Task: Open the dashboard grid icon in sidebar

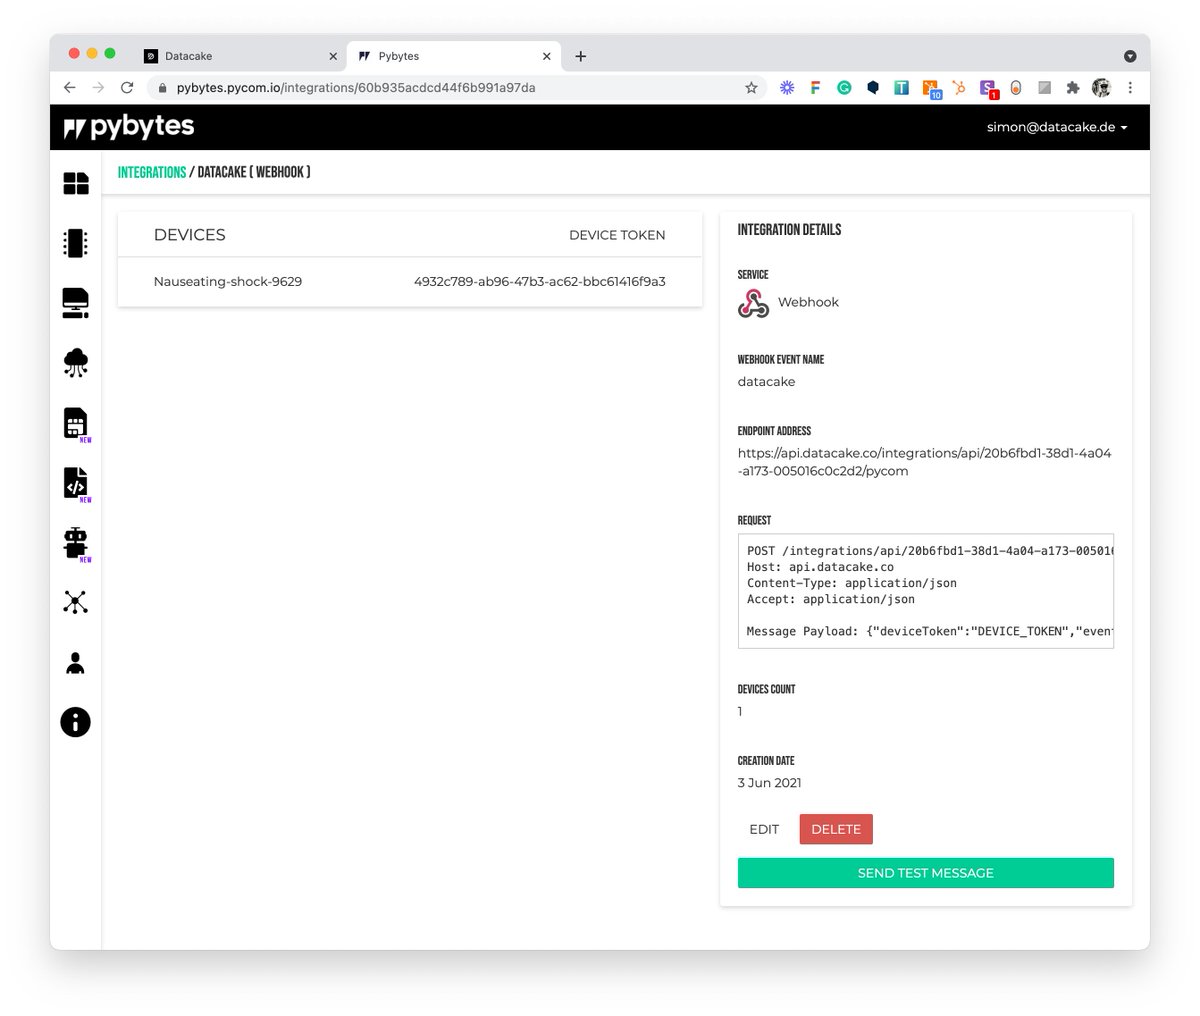Action: [x=76, y=183]
